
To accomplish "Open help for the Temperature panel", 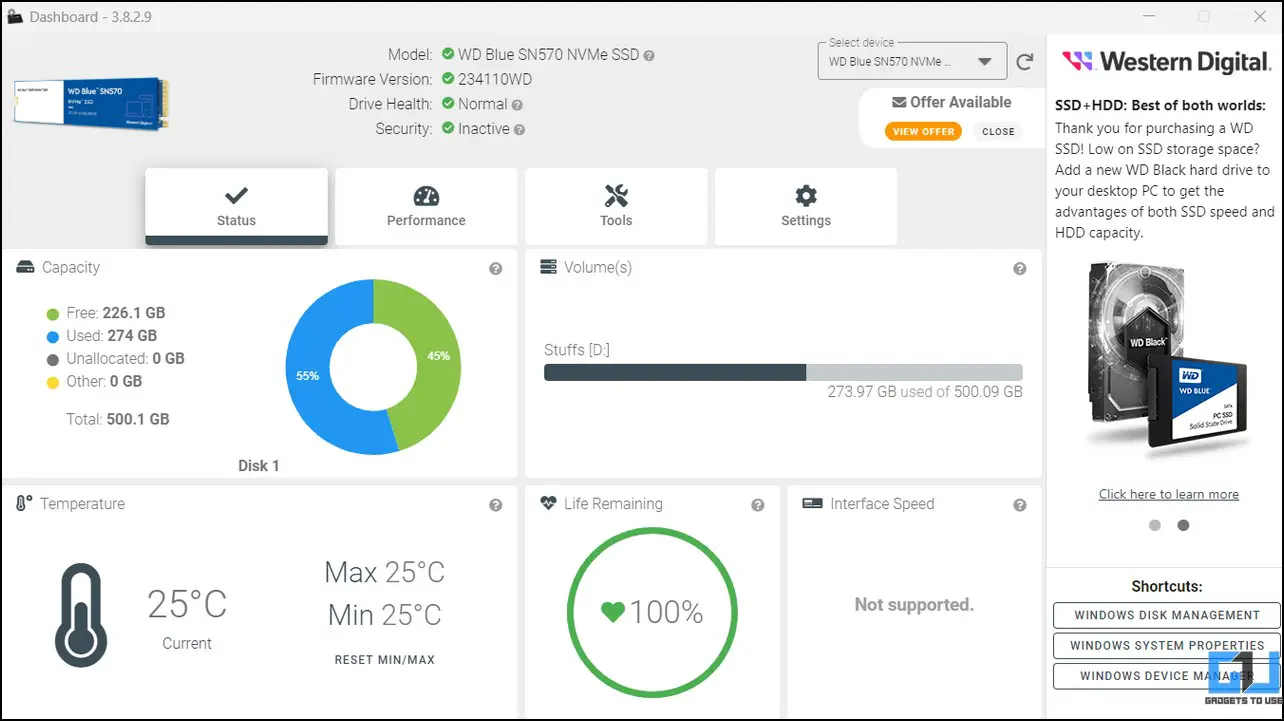I will [496, 506].
